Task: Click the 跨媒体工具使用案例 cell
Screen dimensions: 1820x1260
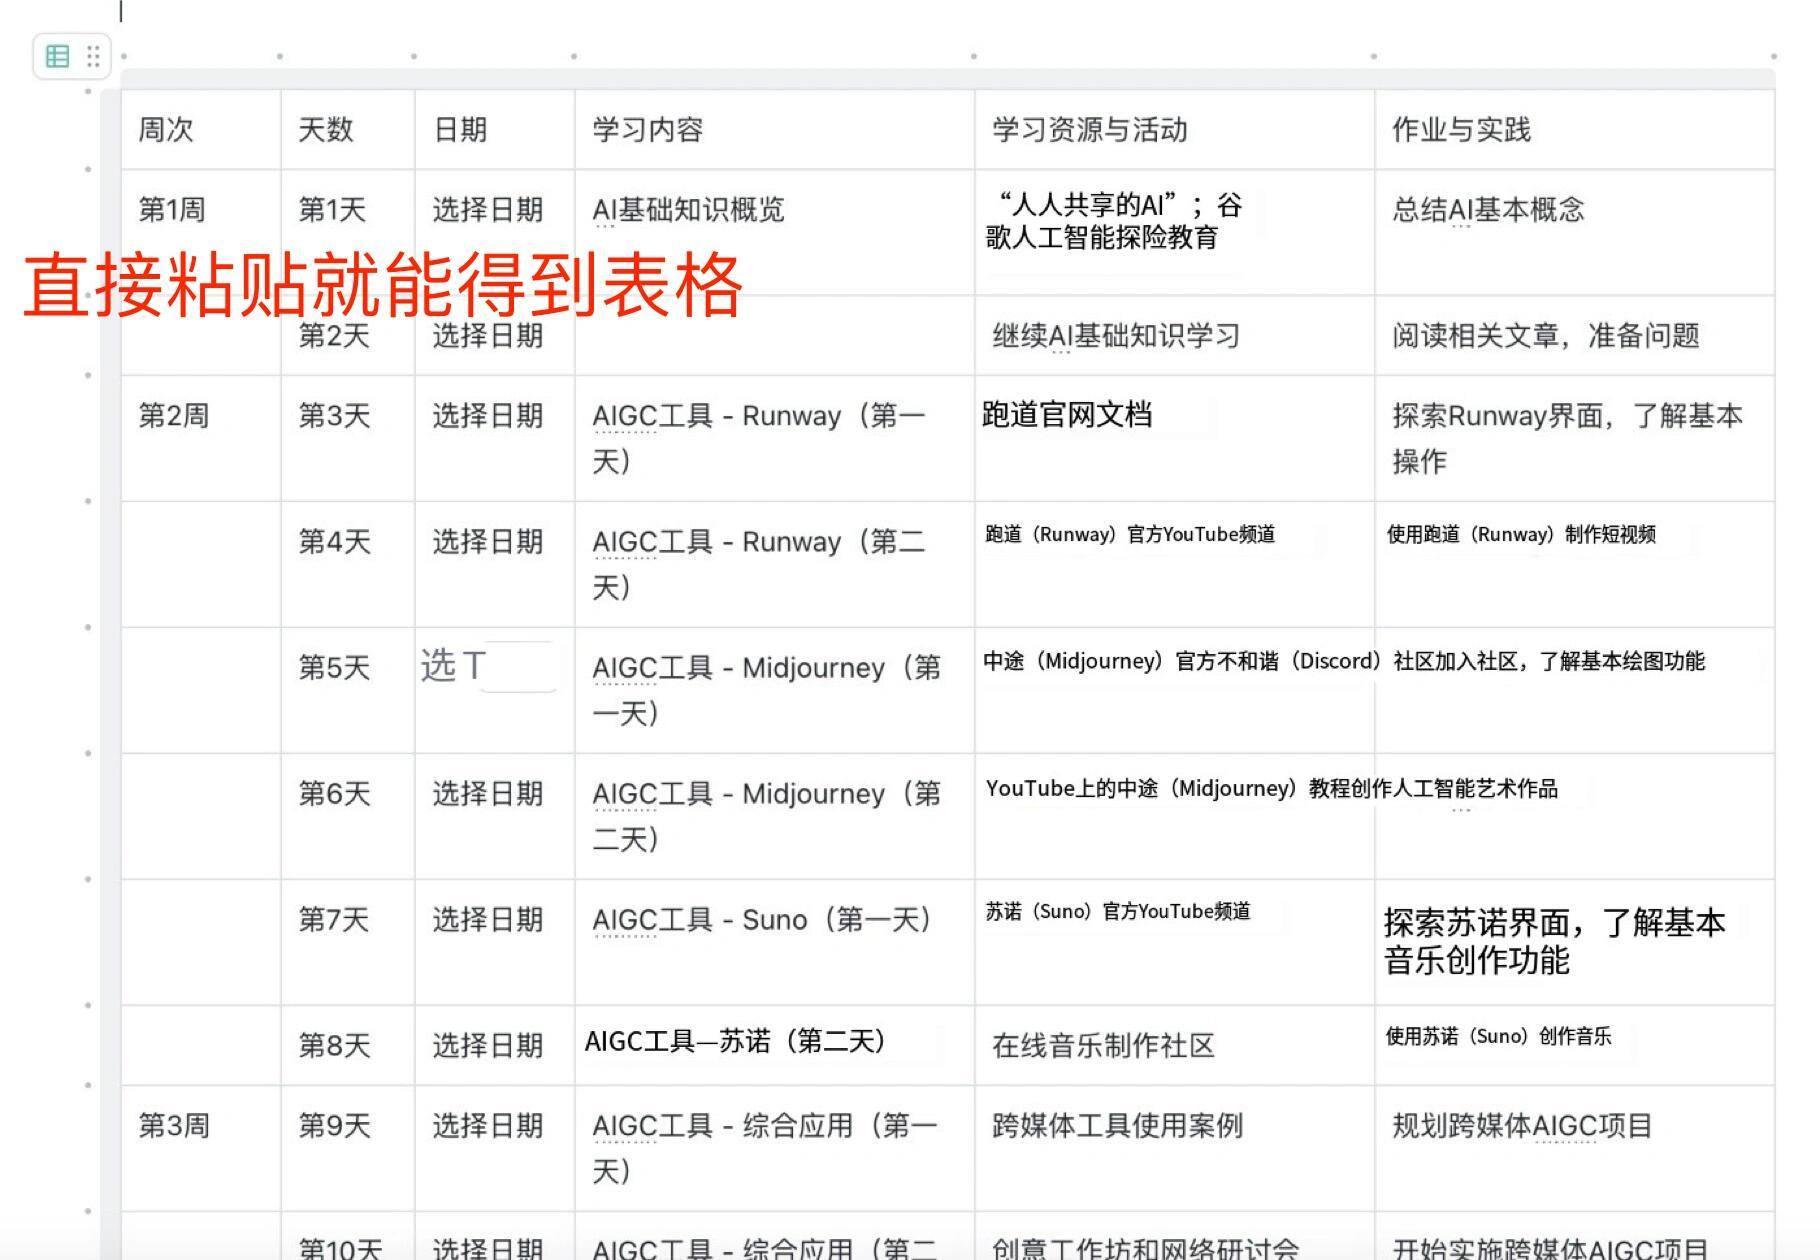Action: (1175, 1148)
